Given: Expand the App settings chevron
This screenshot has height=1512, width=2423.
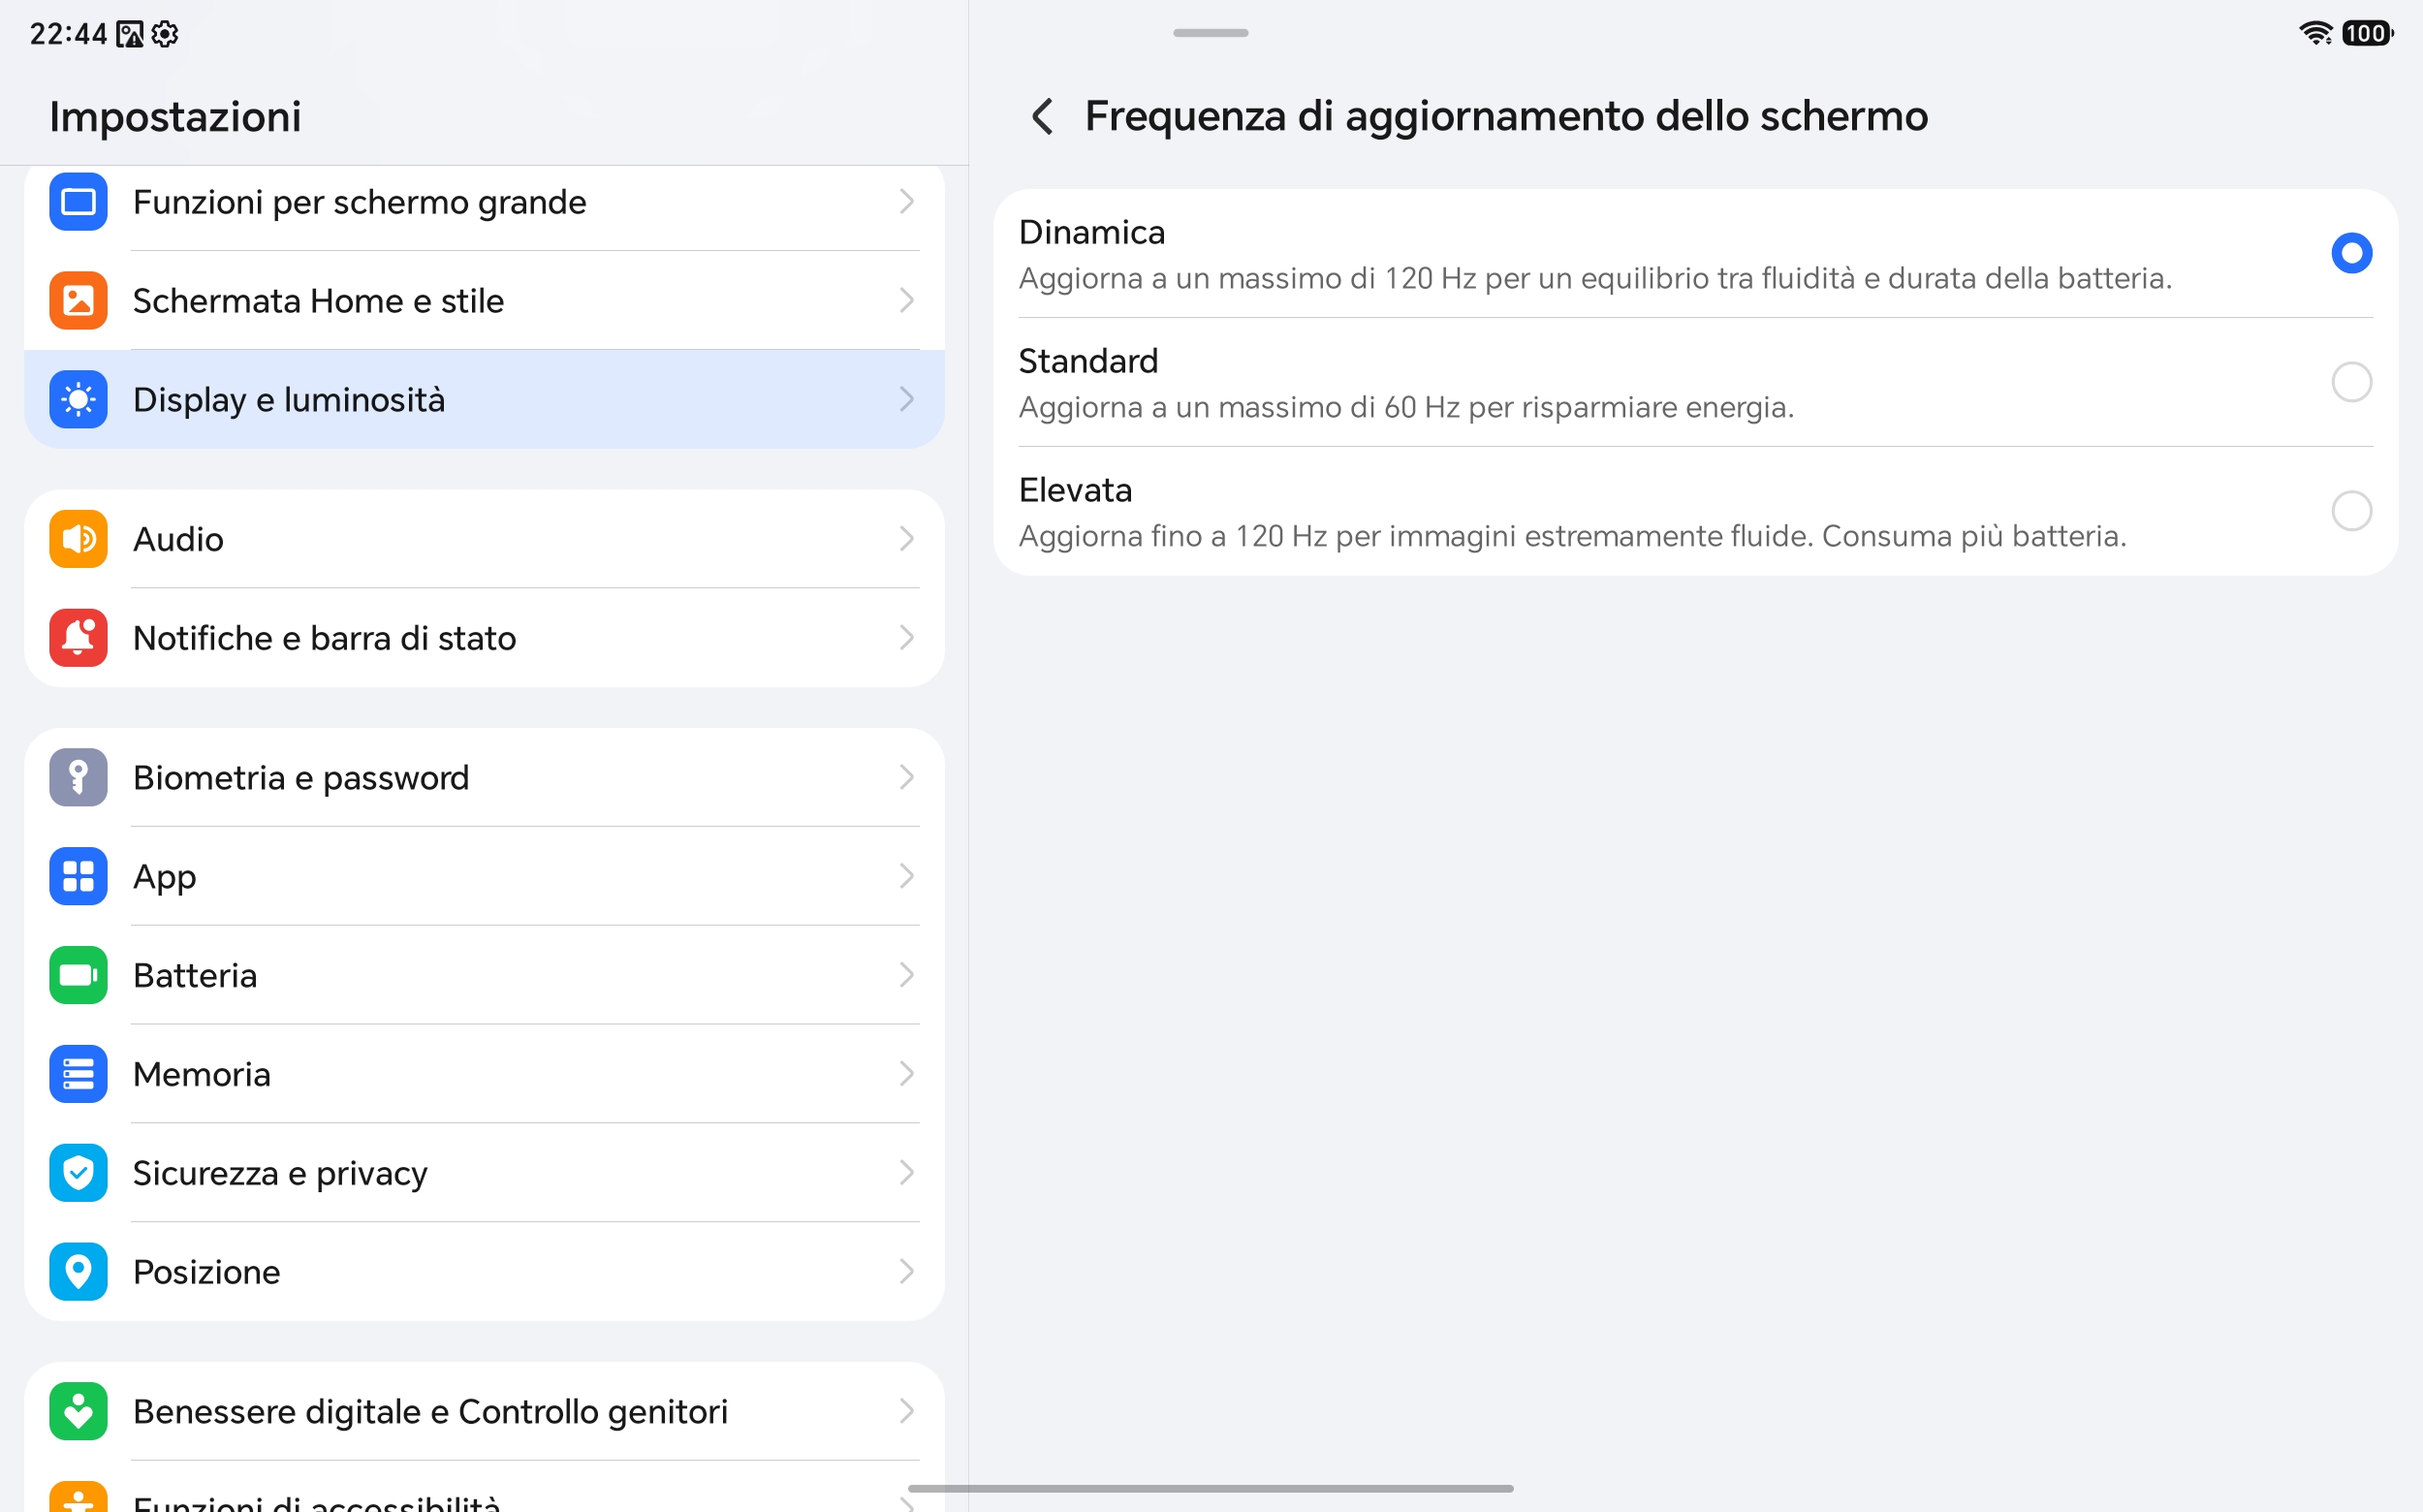Looking at the screenshot, I should 906,876.
